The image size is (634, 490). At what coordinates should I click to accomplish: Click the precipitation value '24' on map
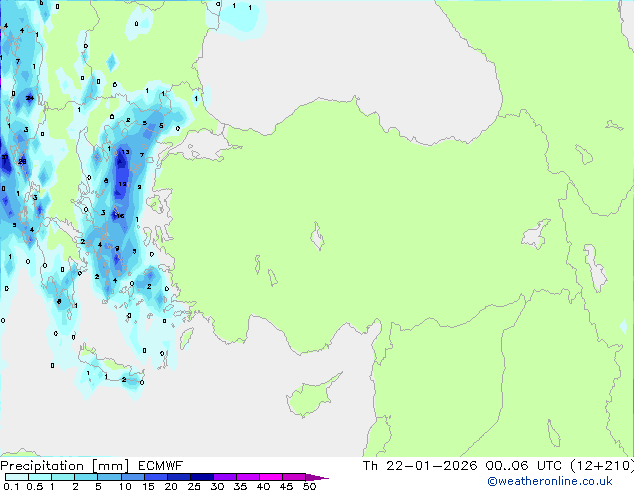(x=30, y=98)
